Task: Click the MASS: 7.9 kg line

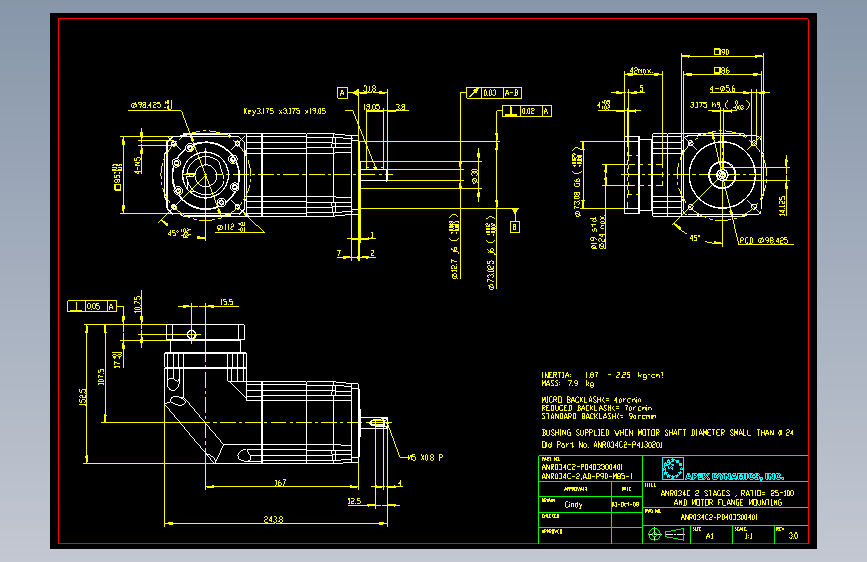Action: [x=568, y=383]
